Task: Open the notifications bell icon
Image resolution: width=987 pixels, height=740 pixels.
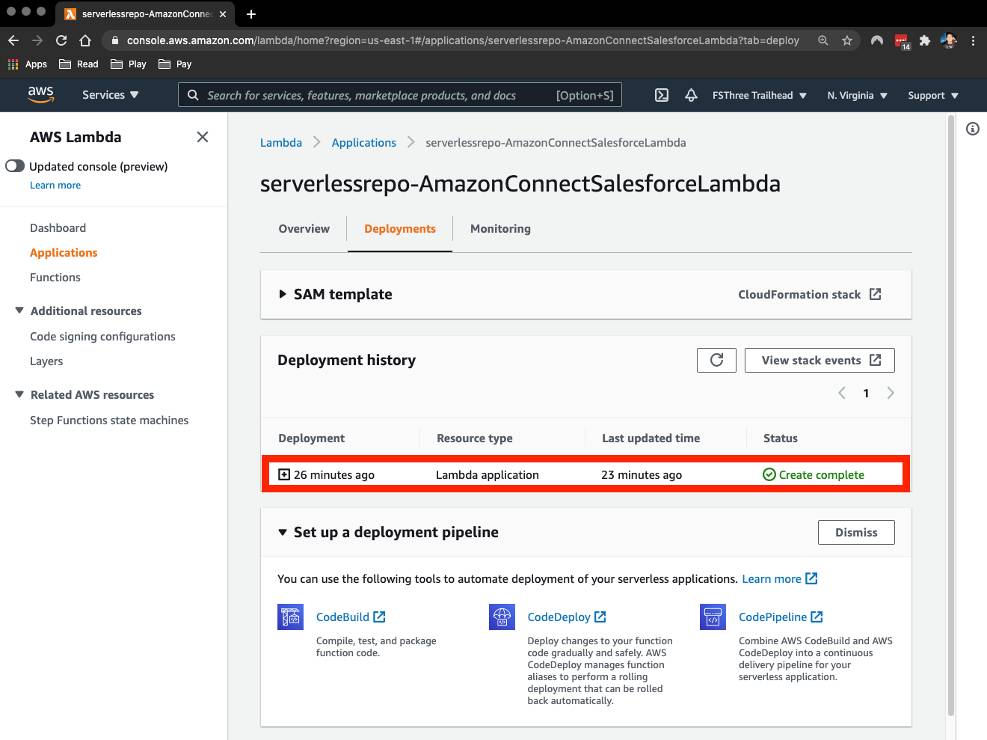Action: [x=691, y=95]
